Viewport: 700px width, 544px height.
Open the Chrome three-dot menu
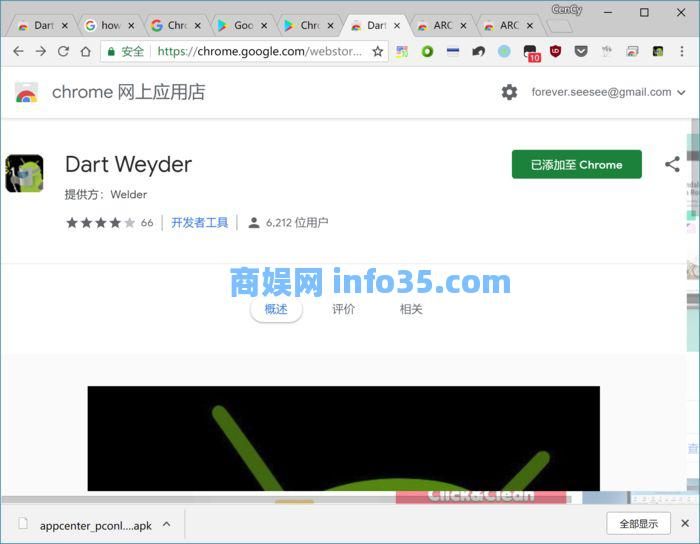pos(684,51)
